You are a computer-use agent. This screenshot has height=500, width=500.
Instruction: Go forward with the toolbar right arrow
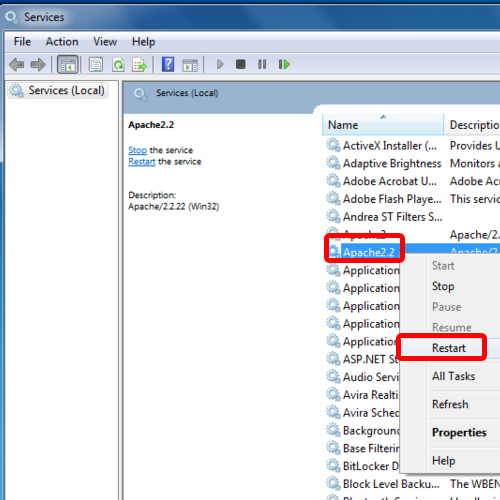pos(38,64)
